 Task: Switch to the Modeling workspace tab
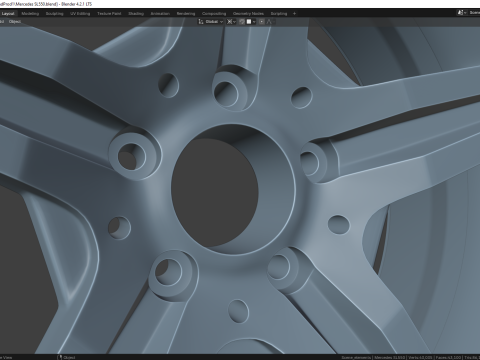click(x=30, y=14)
